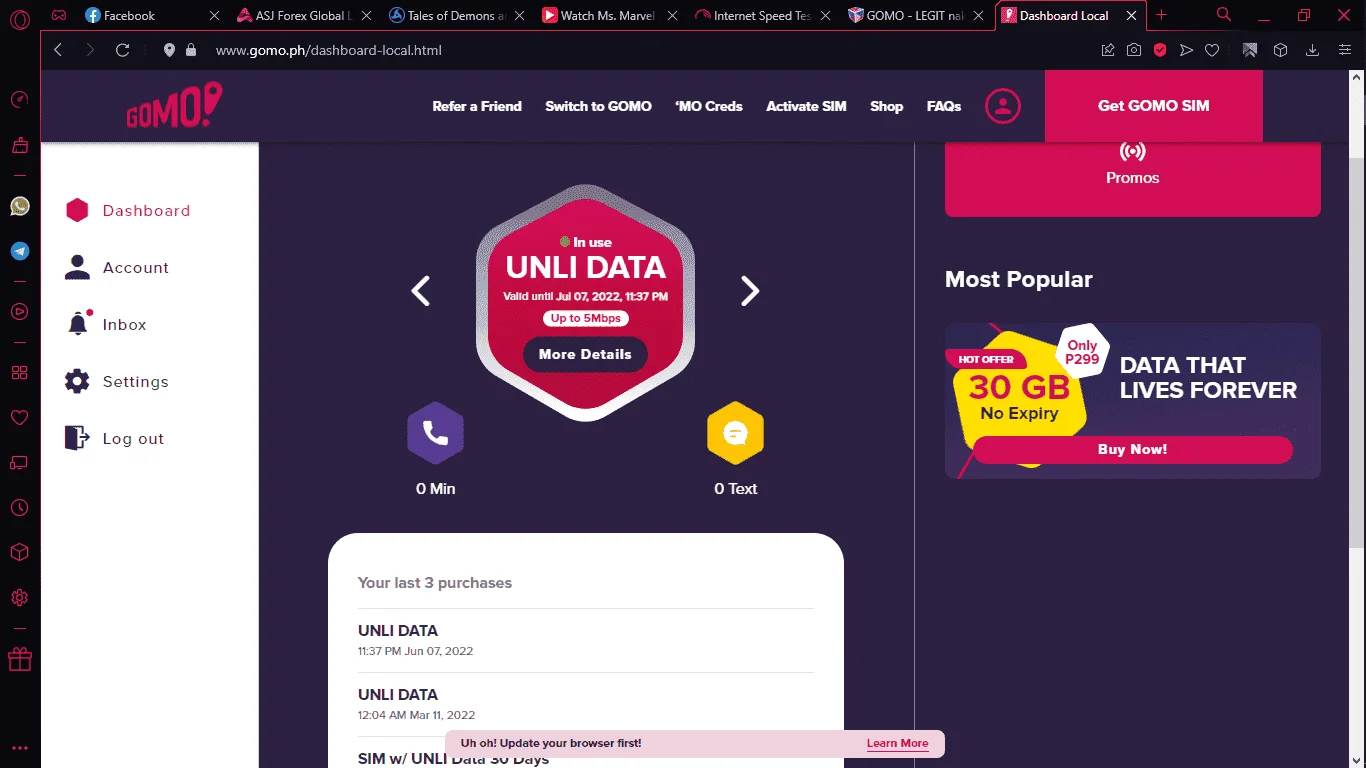Image resolution: width=1366 pixels, height=768 pixels.
Task: Reload the GOMO dashboard page
Action: point(123,50)
